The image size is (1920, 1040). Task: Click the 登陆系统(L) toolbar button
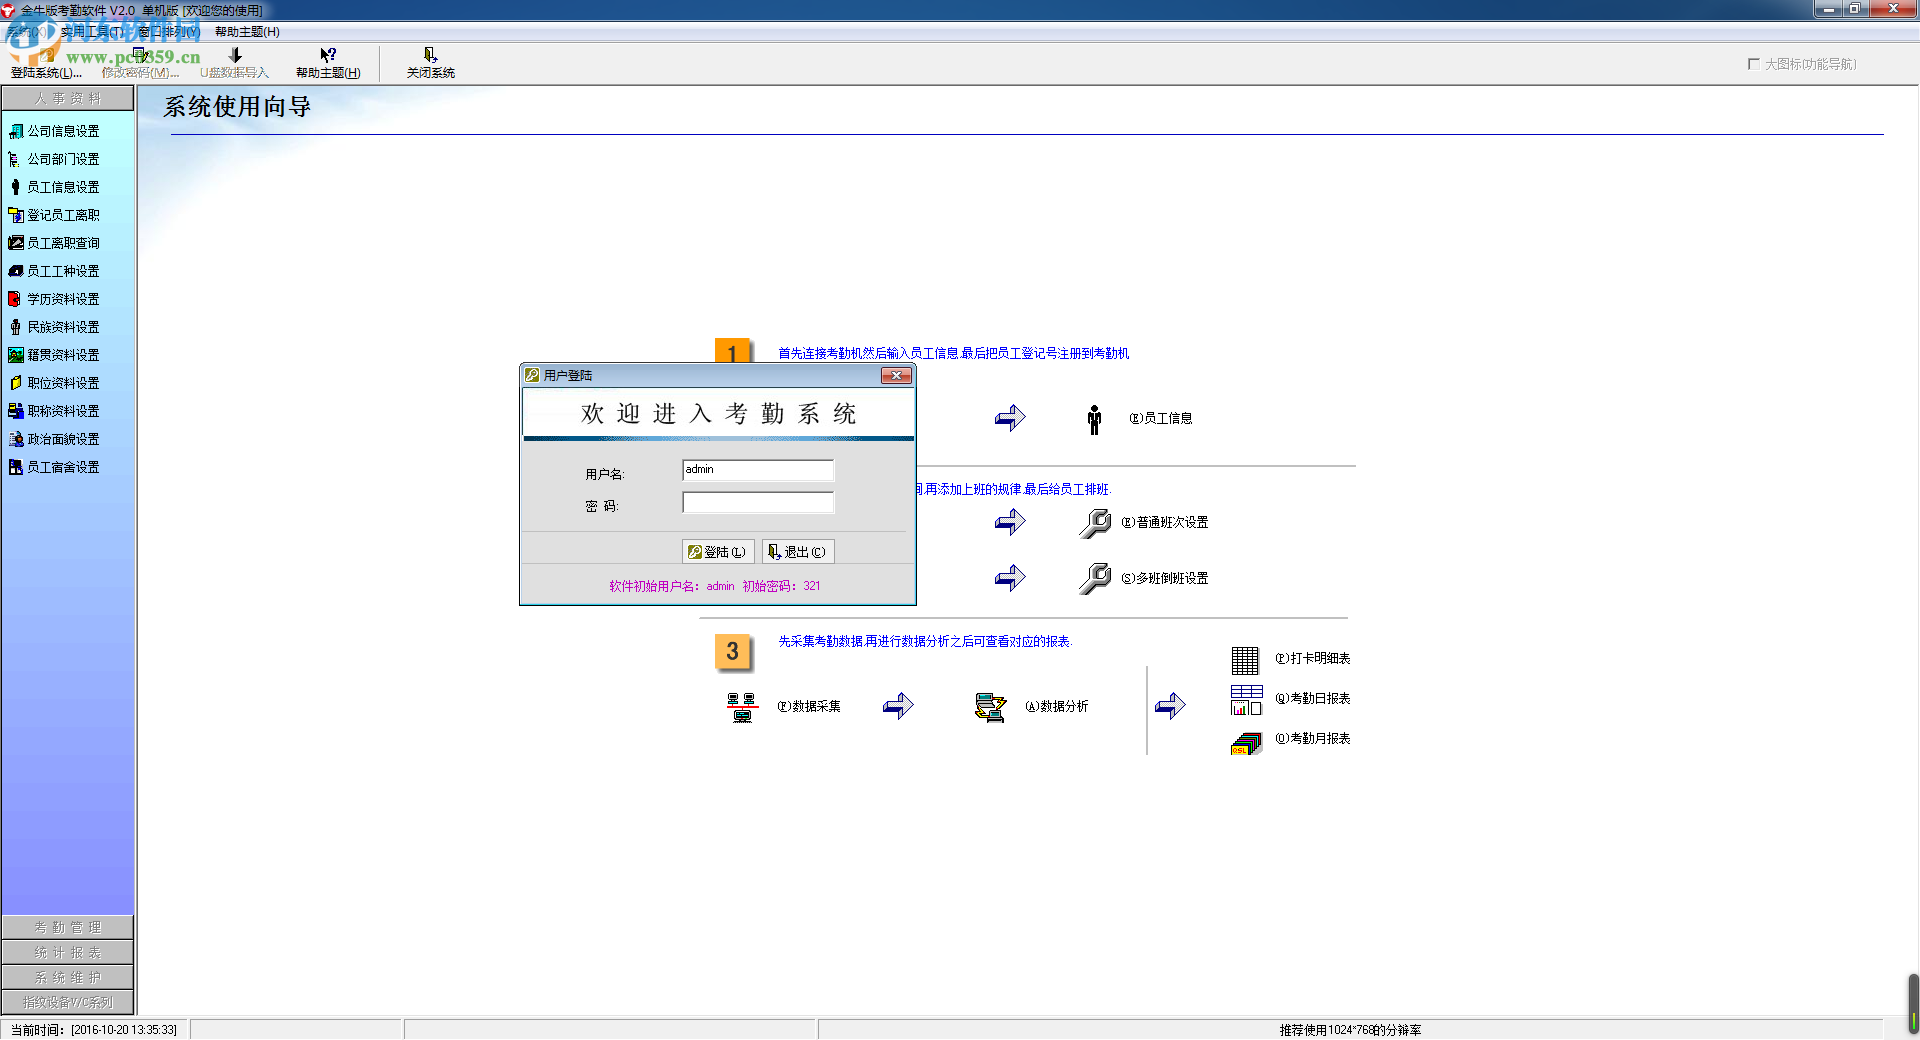(46, 63)
